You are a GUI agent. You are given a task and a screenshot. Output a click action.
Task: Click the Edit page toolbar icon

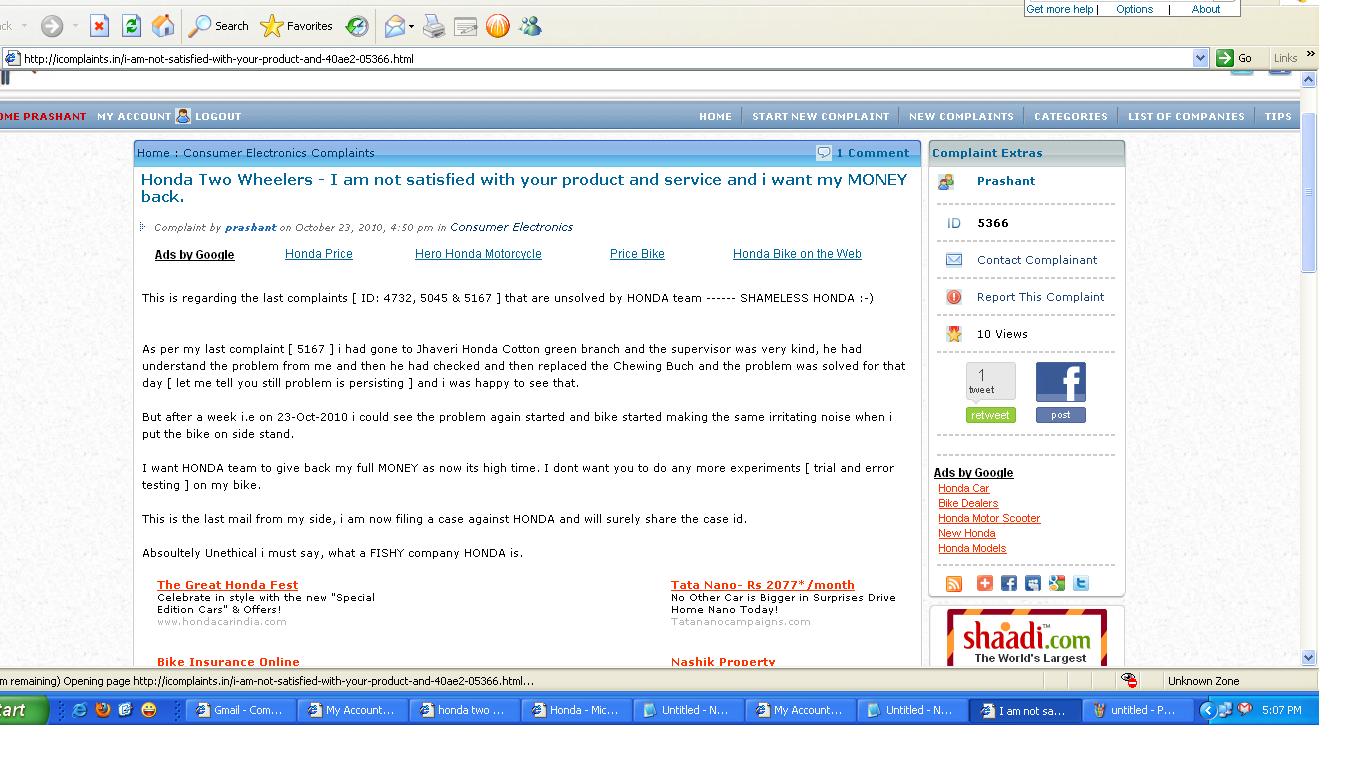(466, 27)
